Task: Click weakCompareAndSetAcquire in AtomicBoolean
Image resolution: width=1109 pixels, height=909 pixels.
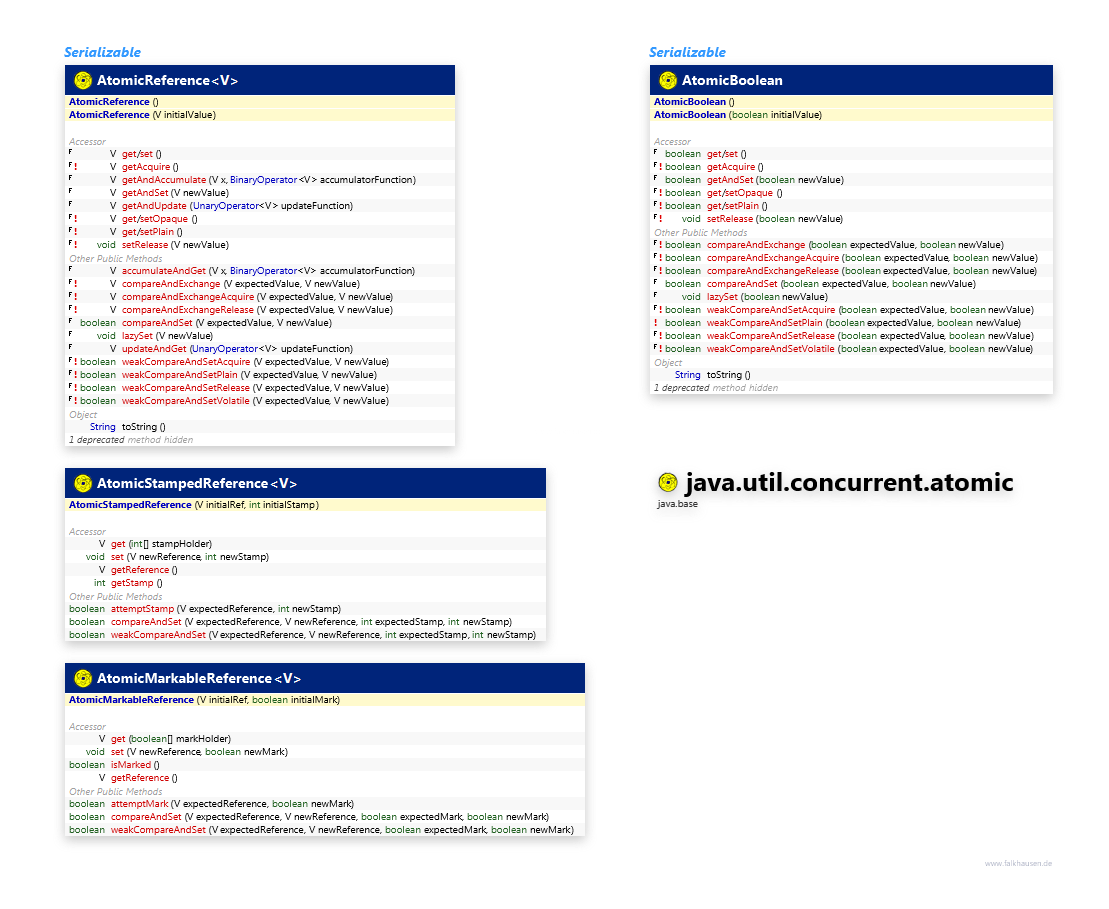Action: coord(771,310)
